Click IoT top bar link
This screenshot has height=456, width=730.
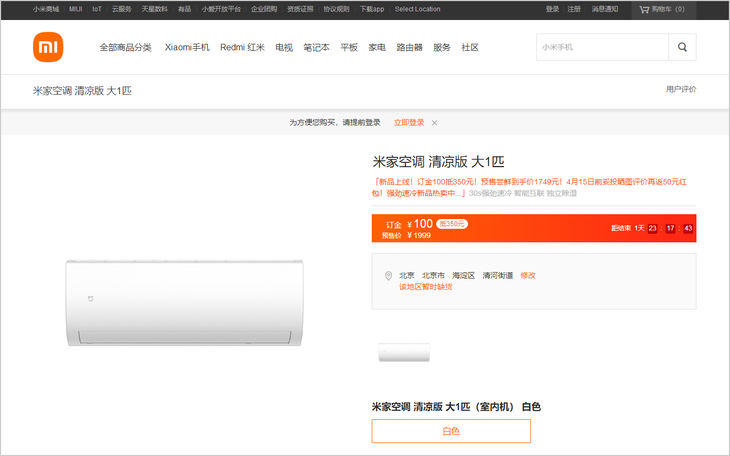(97, 9)
